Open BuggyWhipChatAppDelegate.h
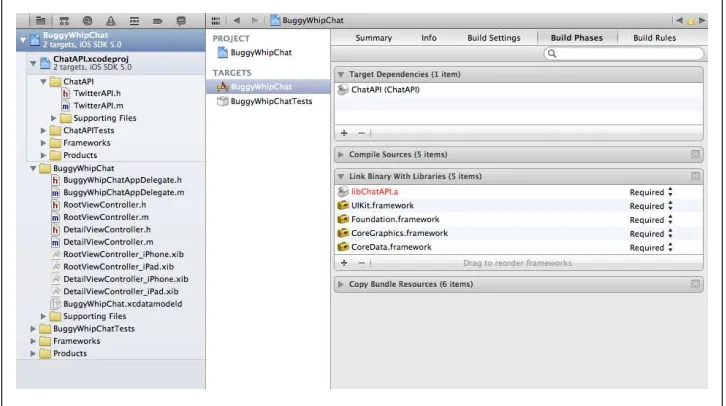Viewport: 726px width, 406px height. (122, 180)
